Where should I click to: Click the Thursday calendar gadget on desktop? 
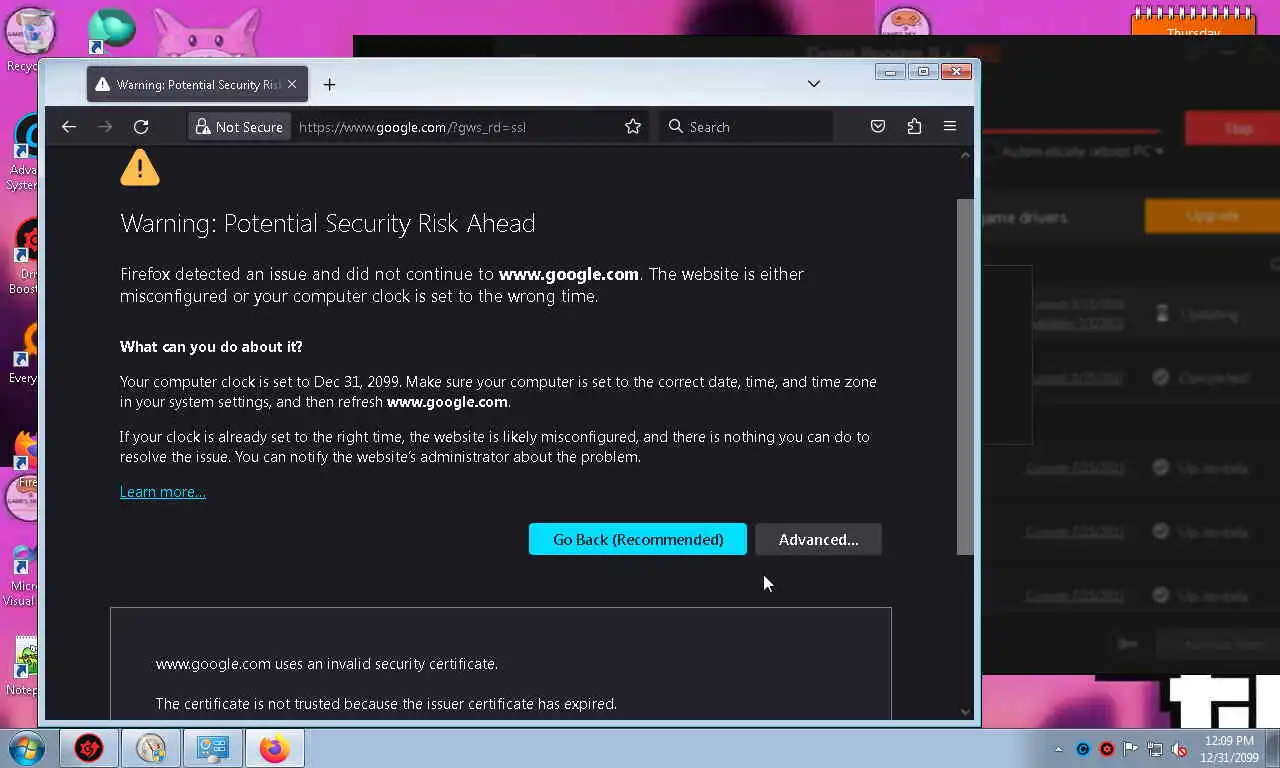pos(1192,22)
